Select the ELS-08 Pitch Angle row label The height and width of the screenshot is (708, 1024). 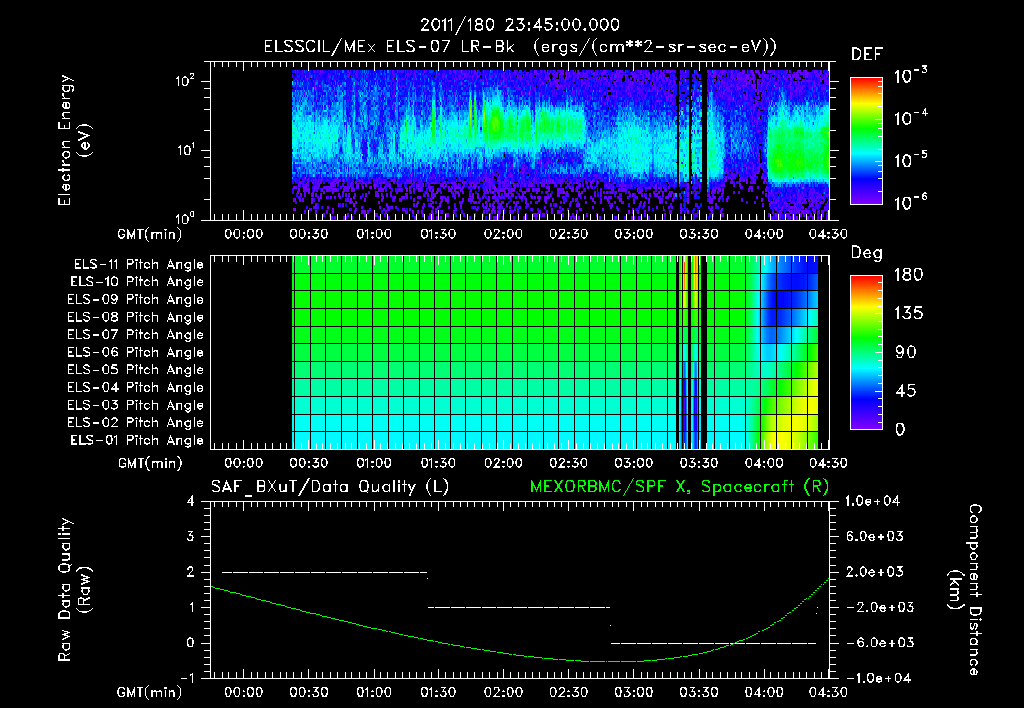[x=135, y=317]
